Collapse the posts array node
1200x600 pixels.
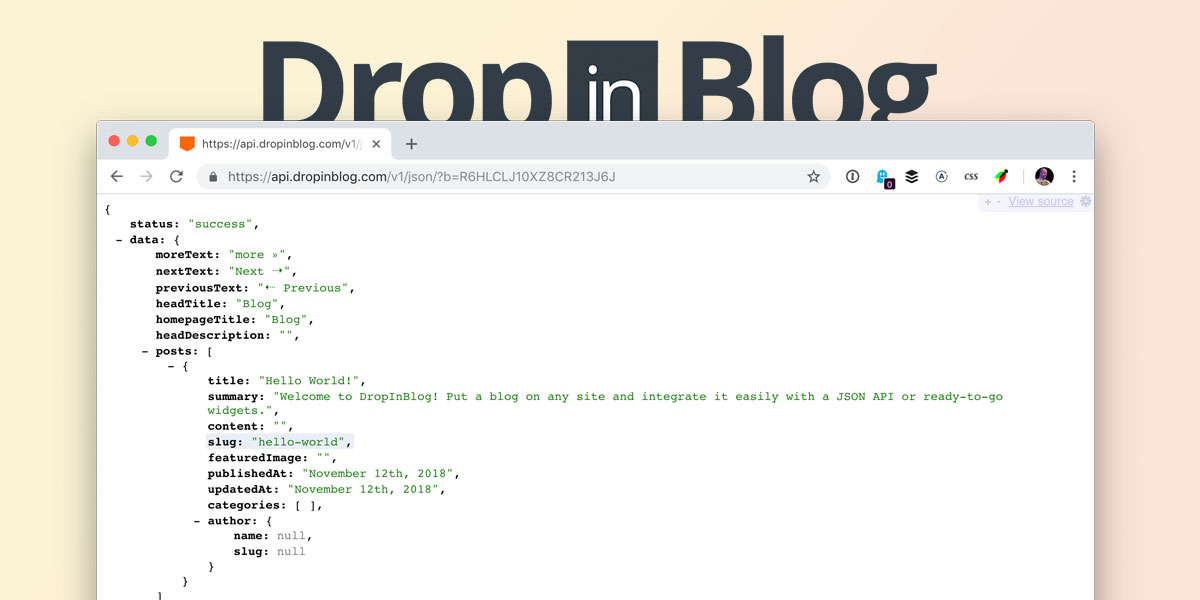146,352
